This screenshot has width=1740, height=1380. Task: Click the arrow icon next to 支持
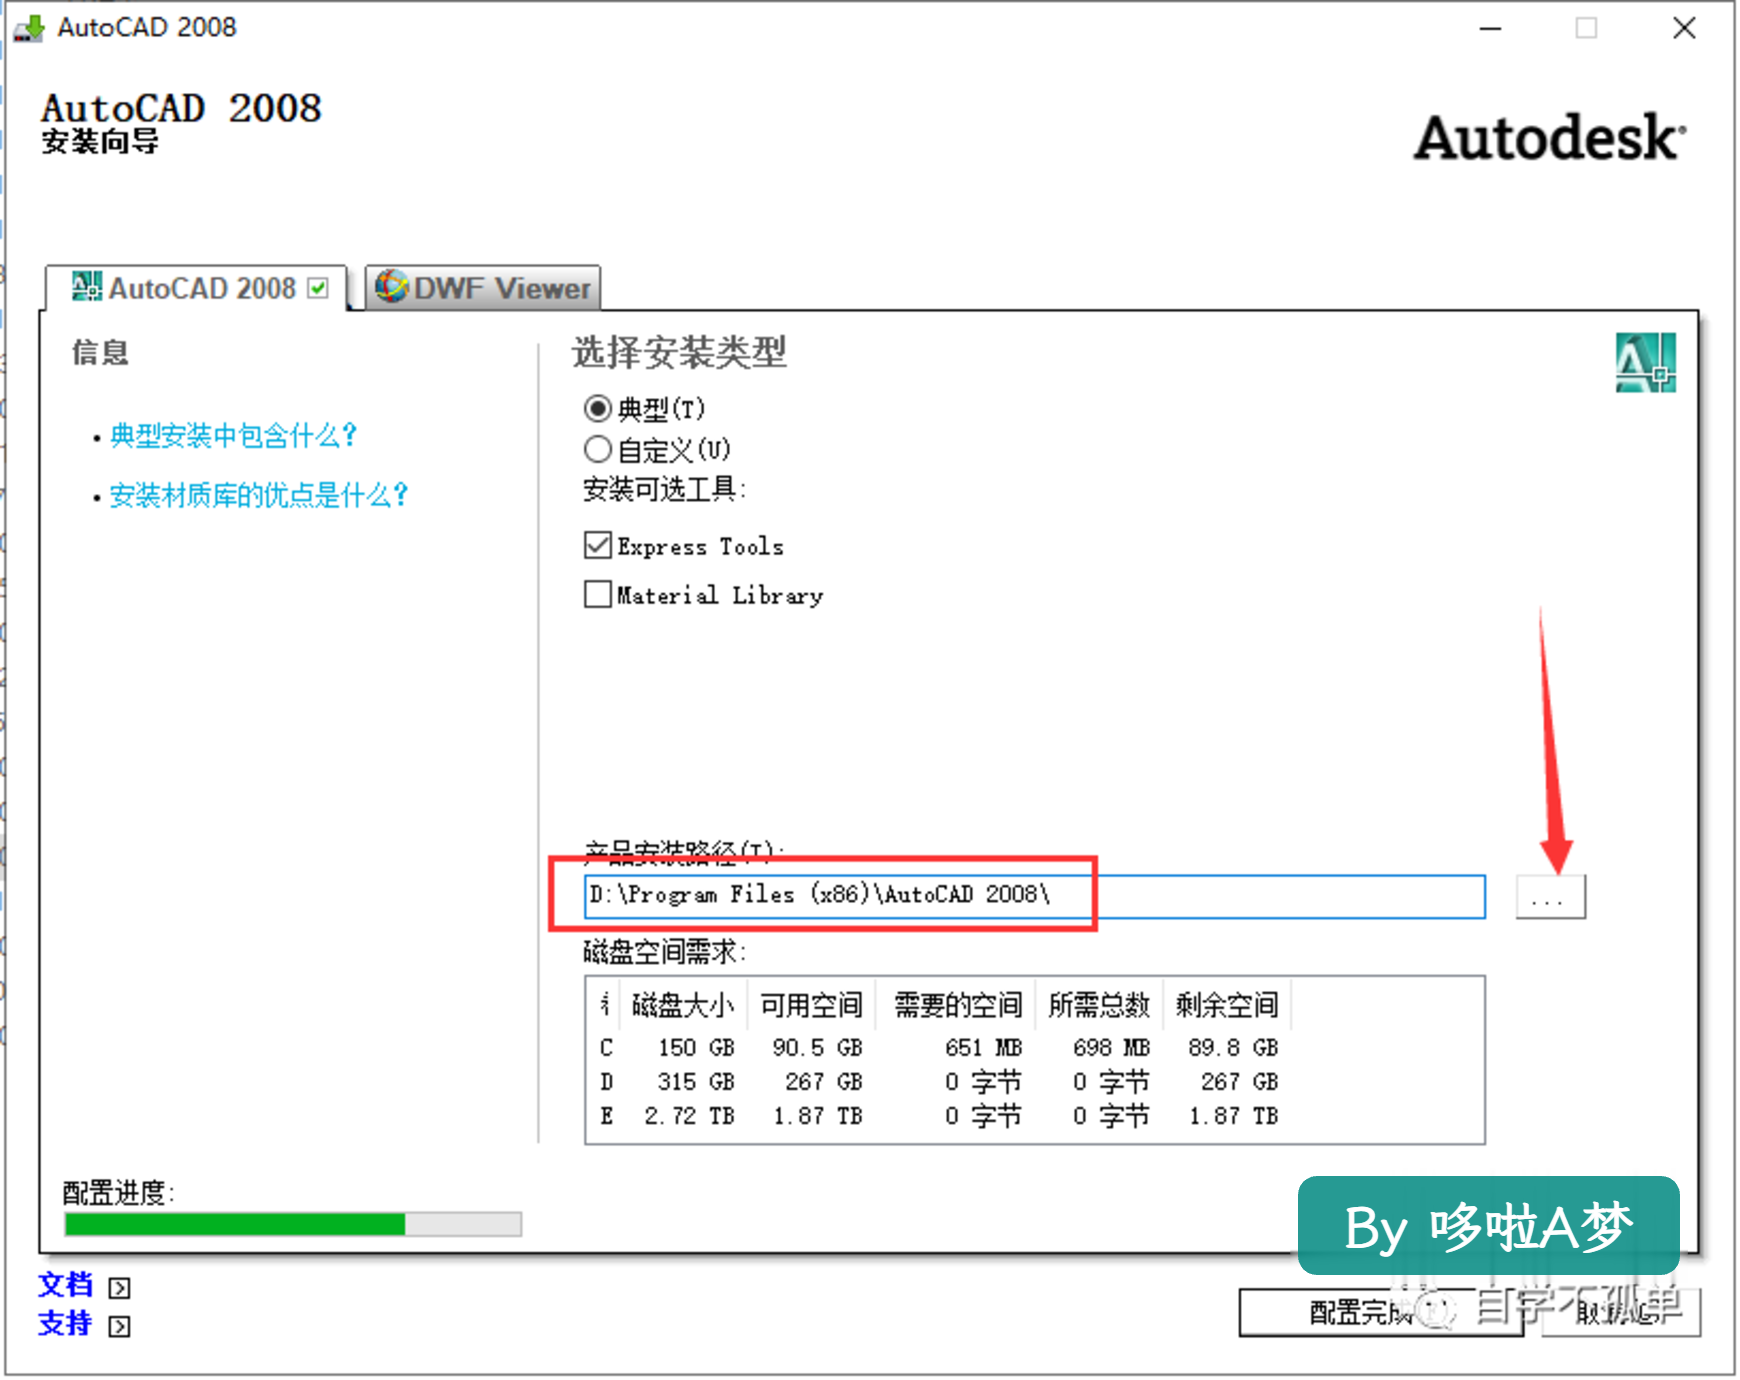pos(119,1327)
